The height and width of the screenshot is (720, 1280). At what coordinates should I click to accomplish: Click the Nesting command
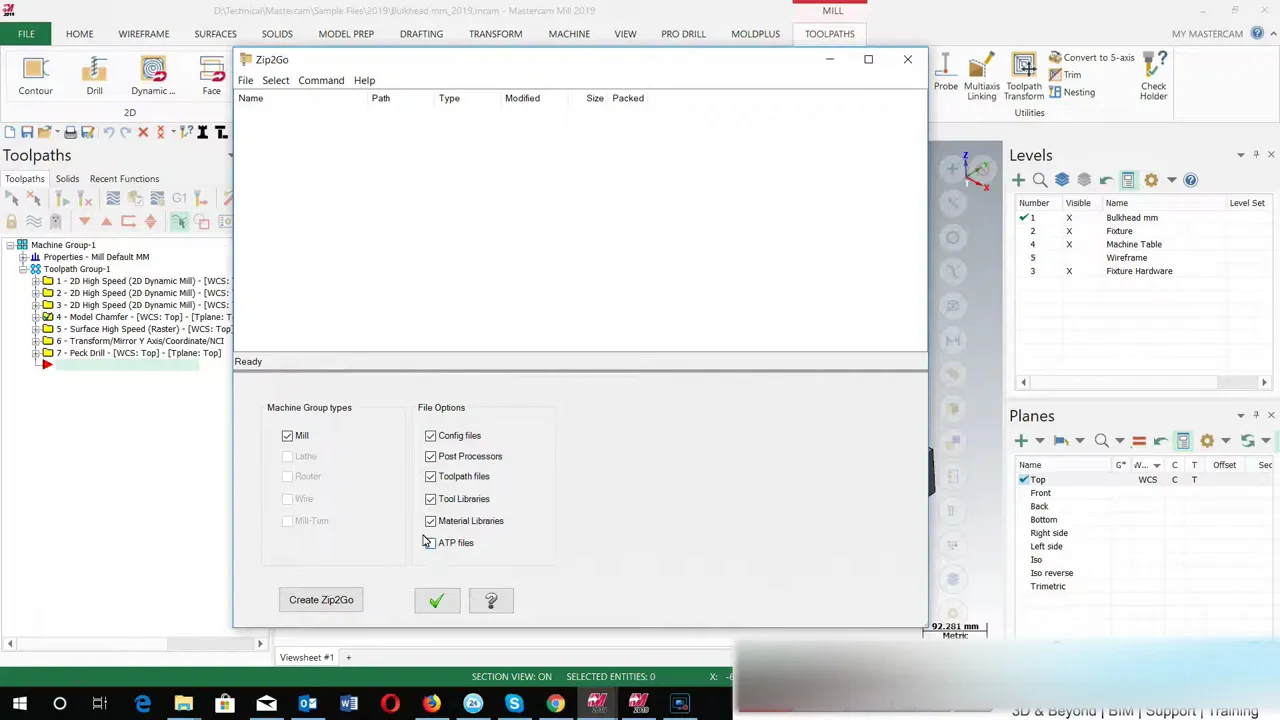click(x=1072, y=92)
